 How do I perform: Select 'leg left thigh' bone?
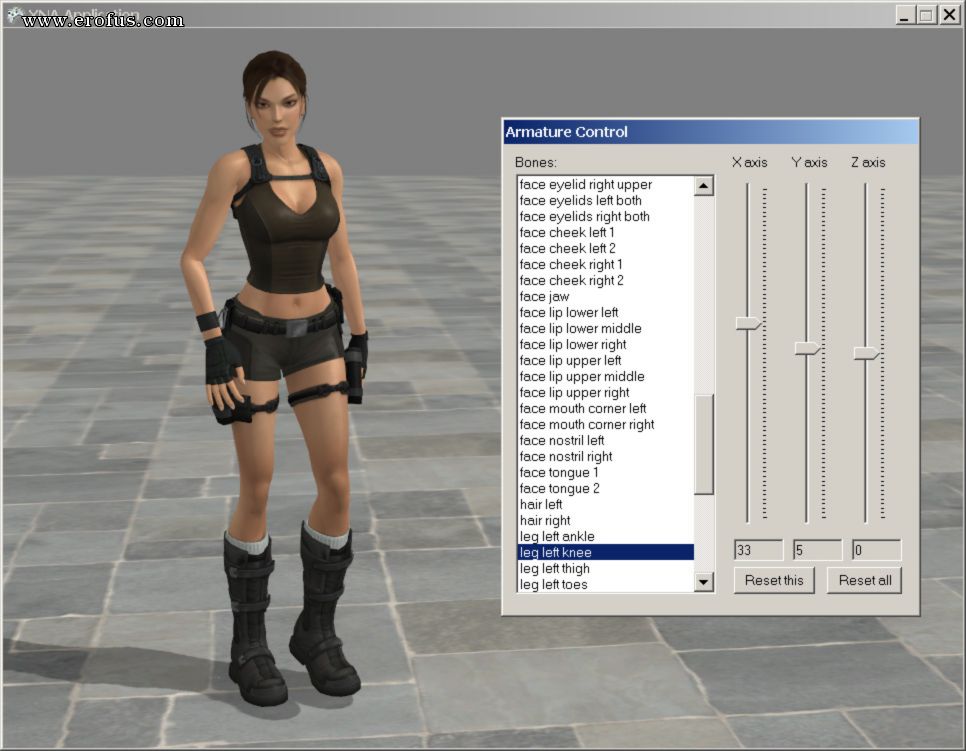coord(606,569)
